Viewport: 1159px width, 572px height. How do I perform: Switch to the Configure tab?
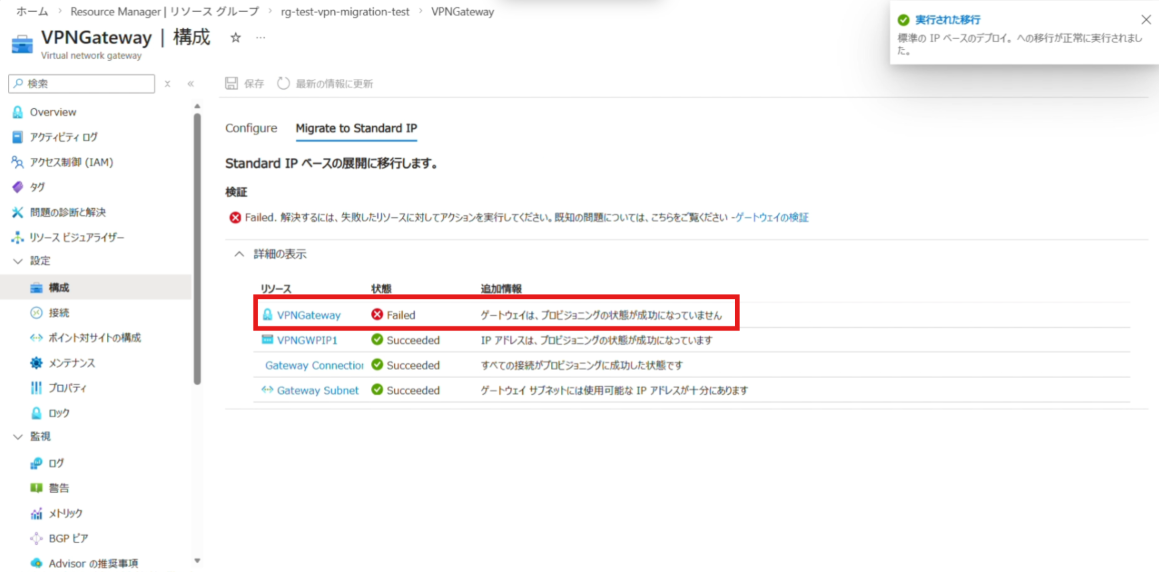pos(251,129)
